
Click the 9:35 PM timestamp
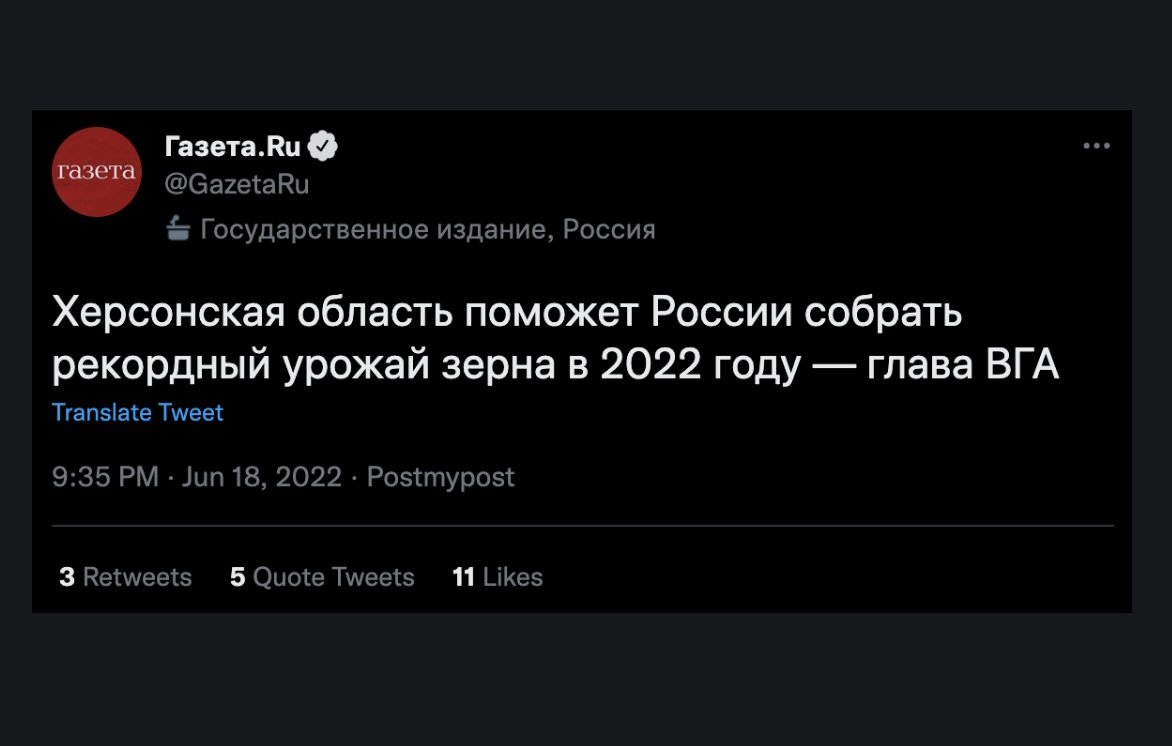point(105,477)
